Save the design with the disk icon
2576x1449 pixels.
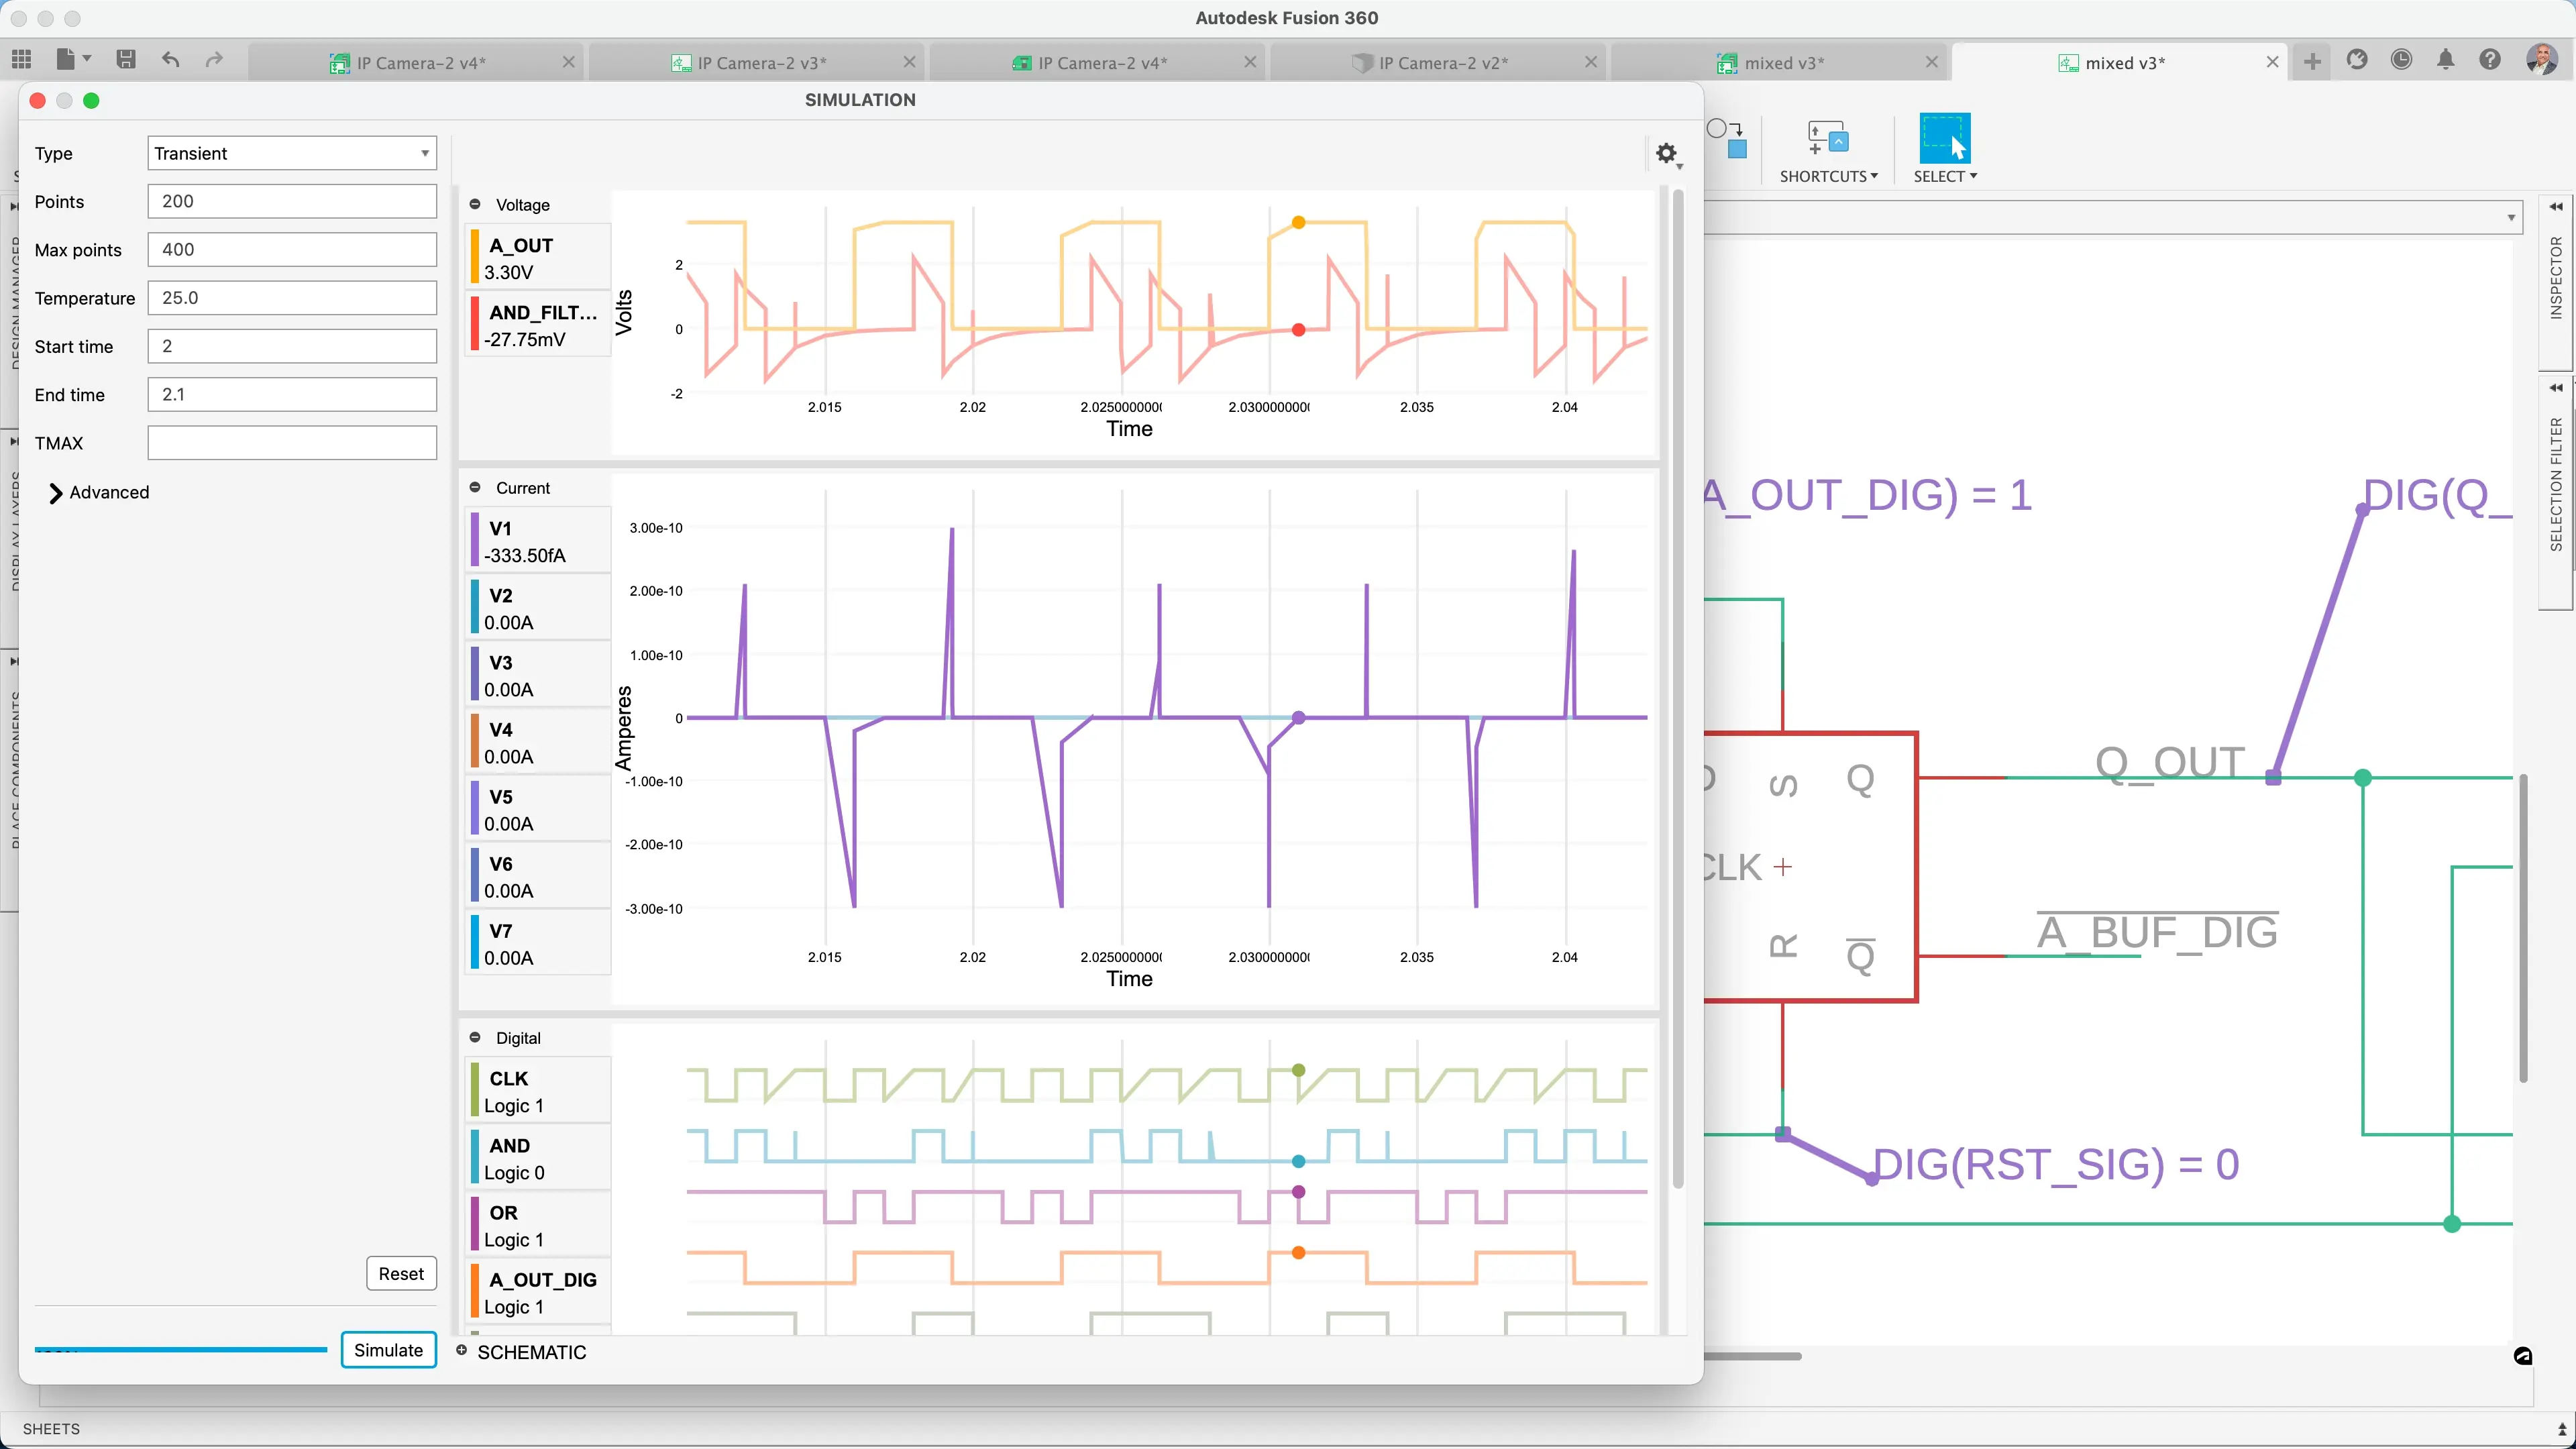point(126,60)
